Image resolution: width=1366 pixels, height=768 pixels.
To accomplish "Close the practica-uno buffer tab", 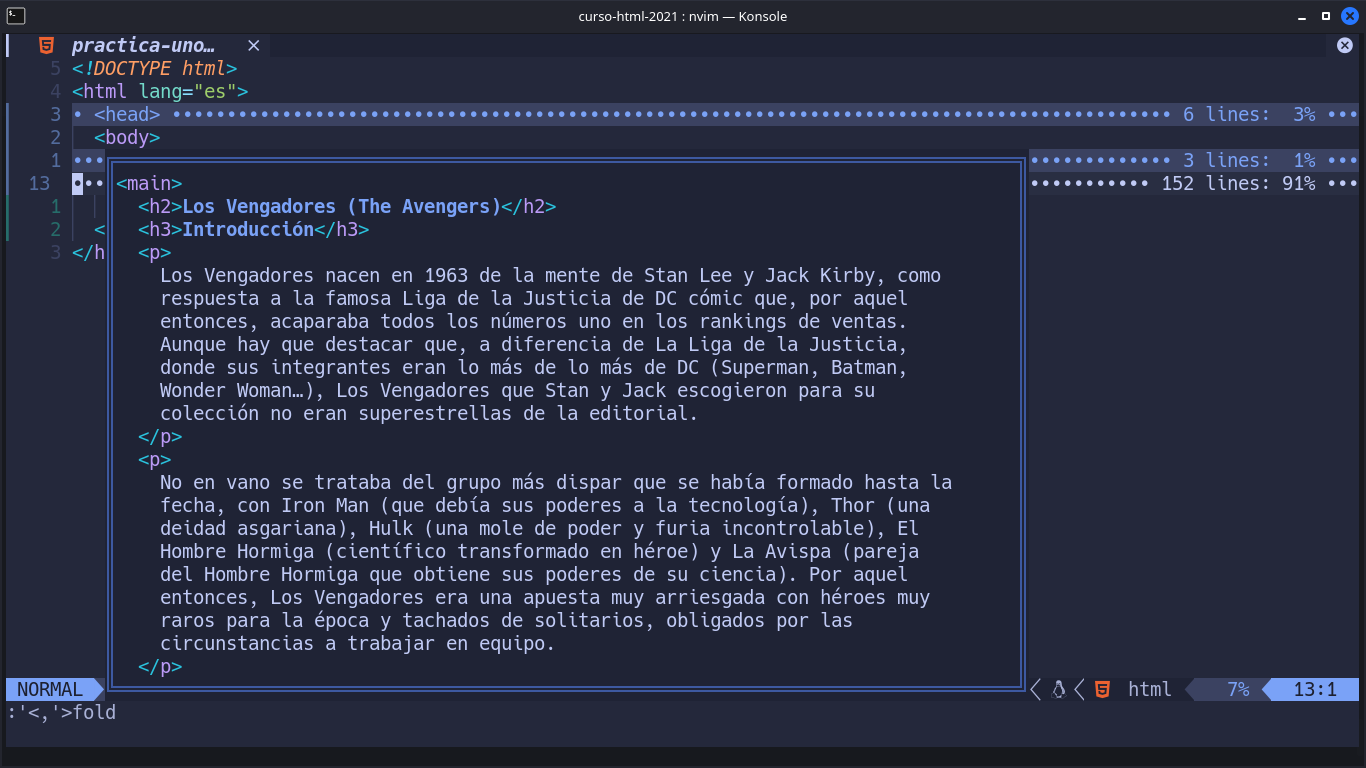I will click(254, 46).
